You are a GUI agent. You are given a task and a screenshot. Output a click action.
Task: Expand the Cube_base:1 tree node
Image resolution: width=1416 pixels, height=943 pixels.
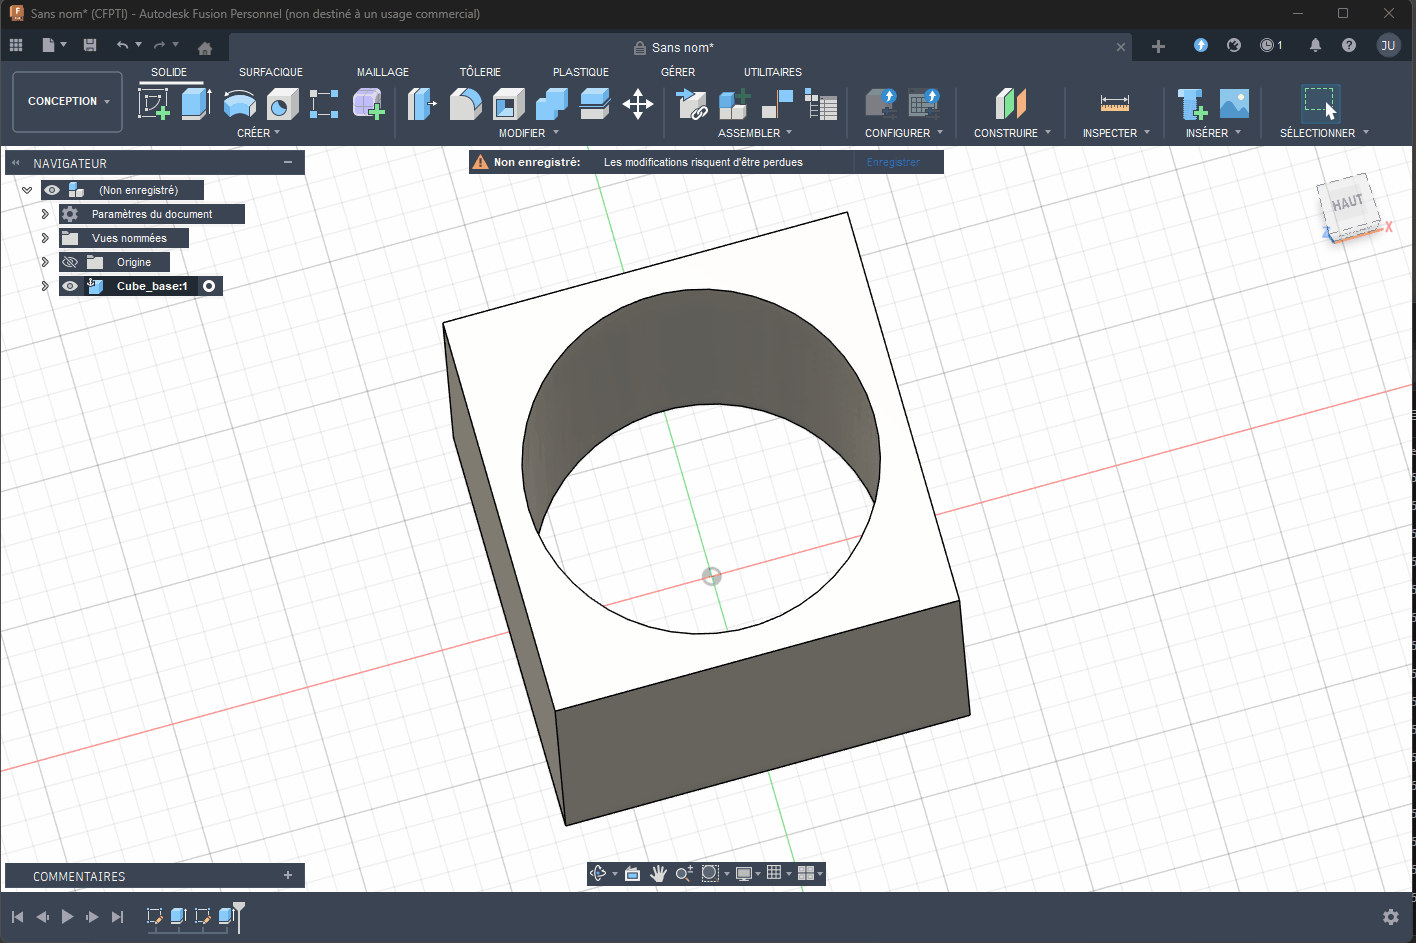point(44,285)
